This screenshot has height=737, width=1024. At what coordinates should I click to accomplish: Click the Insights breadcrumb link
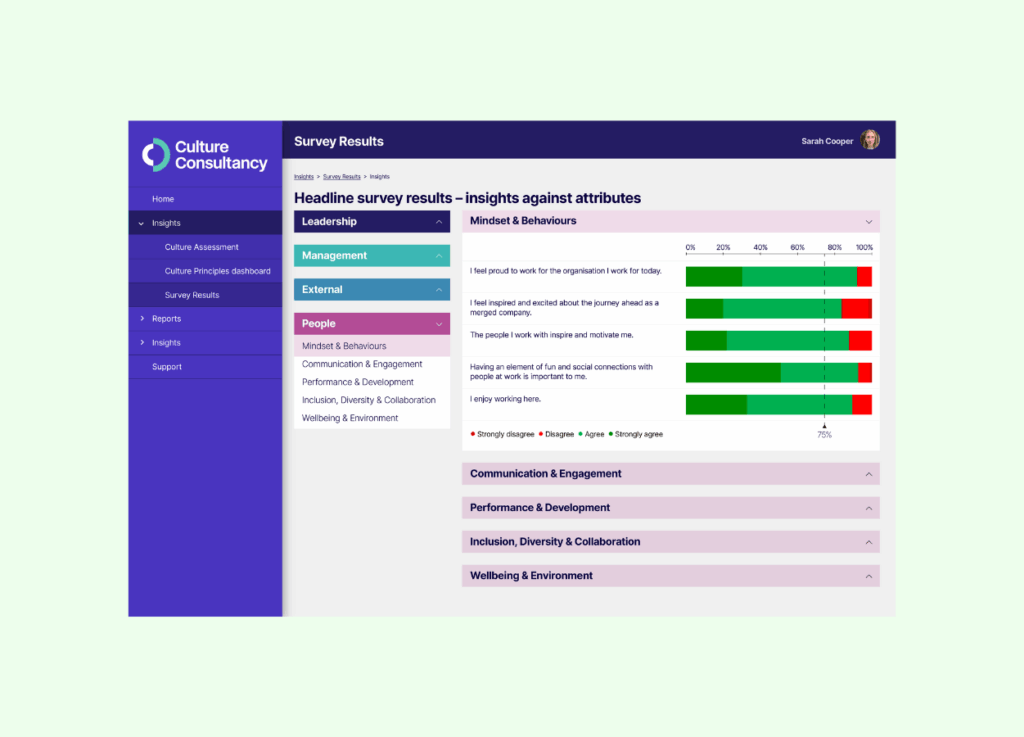(x=303, y=176)
